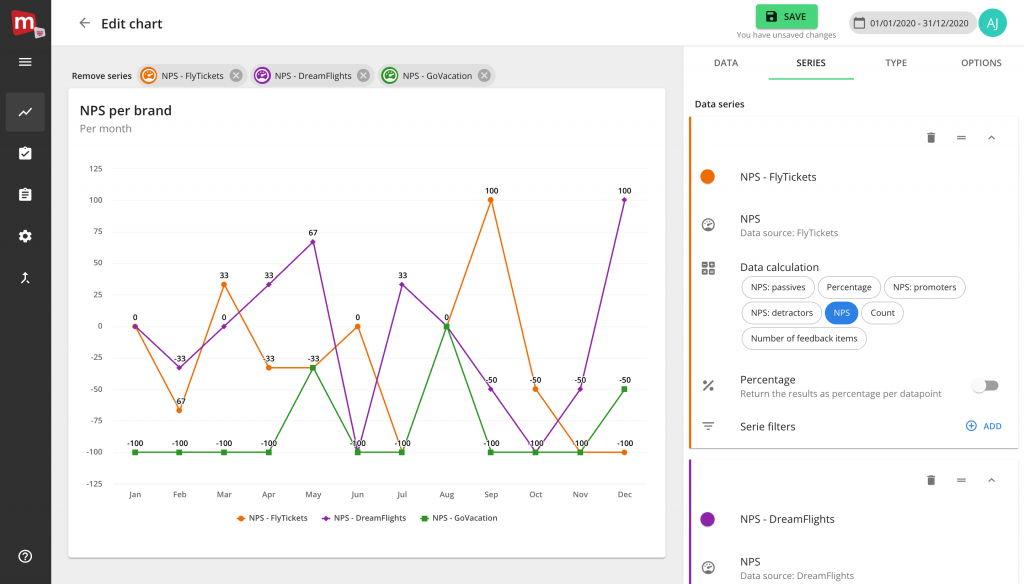Click the filter icon beside Serie filters
The width and height of the screenshot is (1024, 584).
708,426
